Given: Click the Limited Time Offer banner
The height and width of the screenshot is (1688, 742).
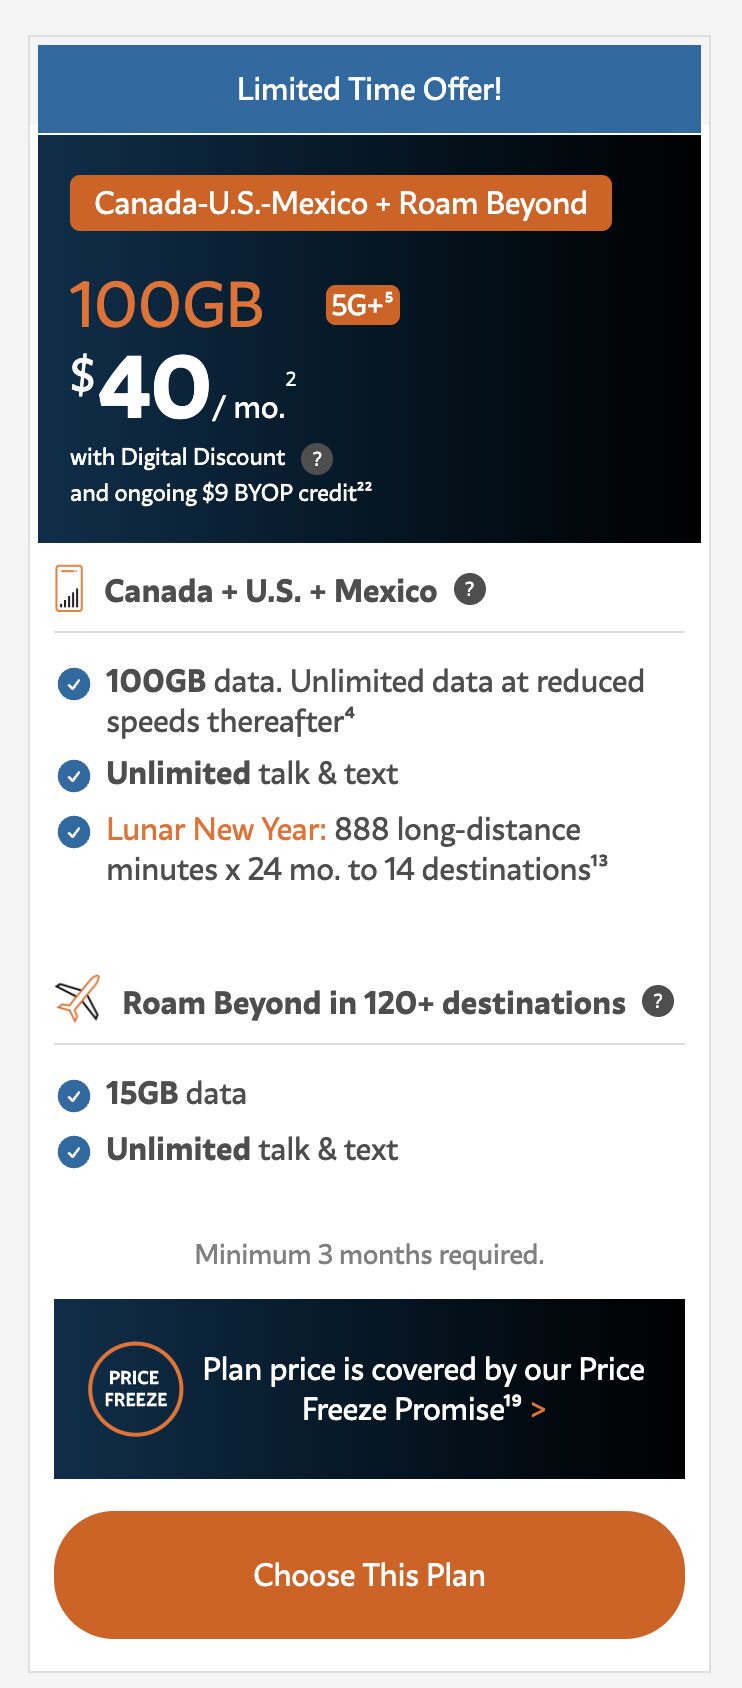Looking at the screenshot, I should [369, 89].
